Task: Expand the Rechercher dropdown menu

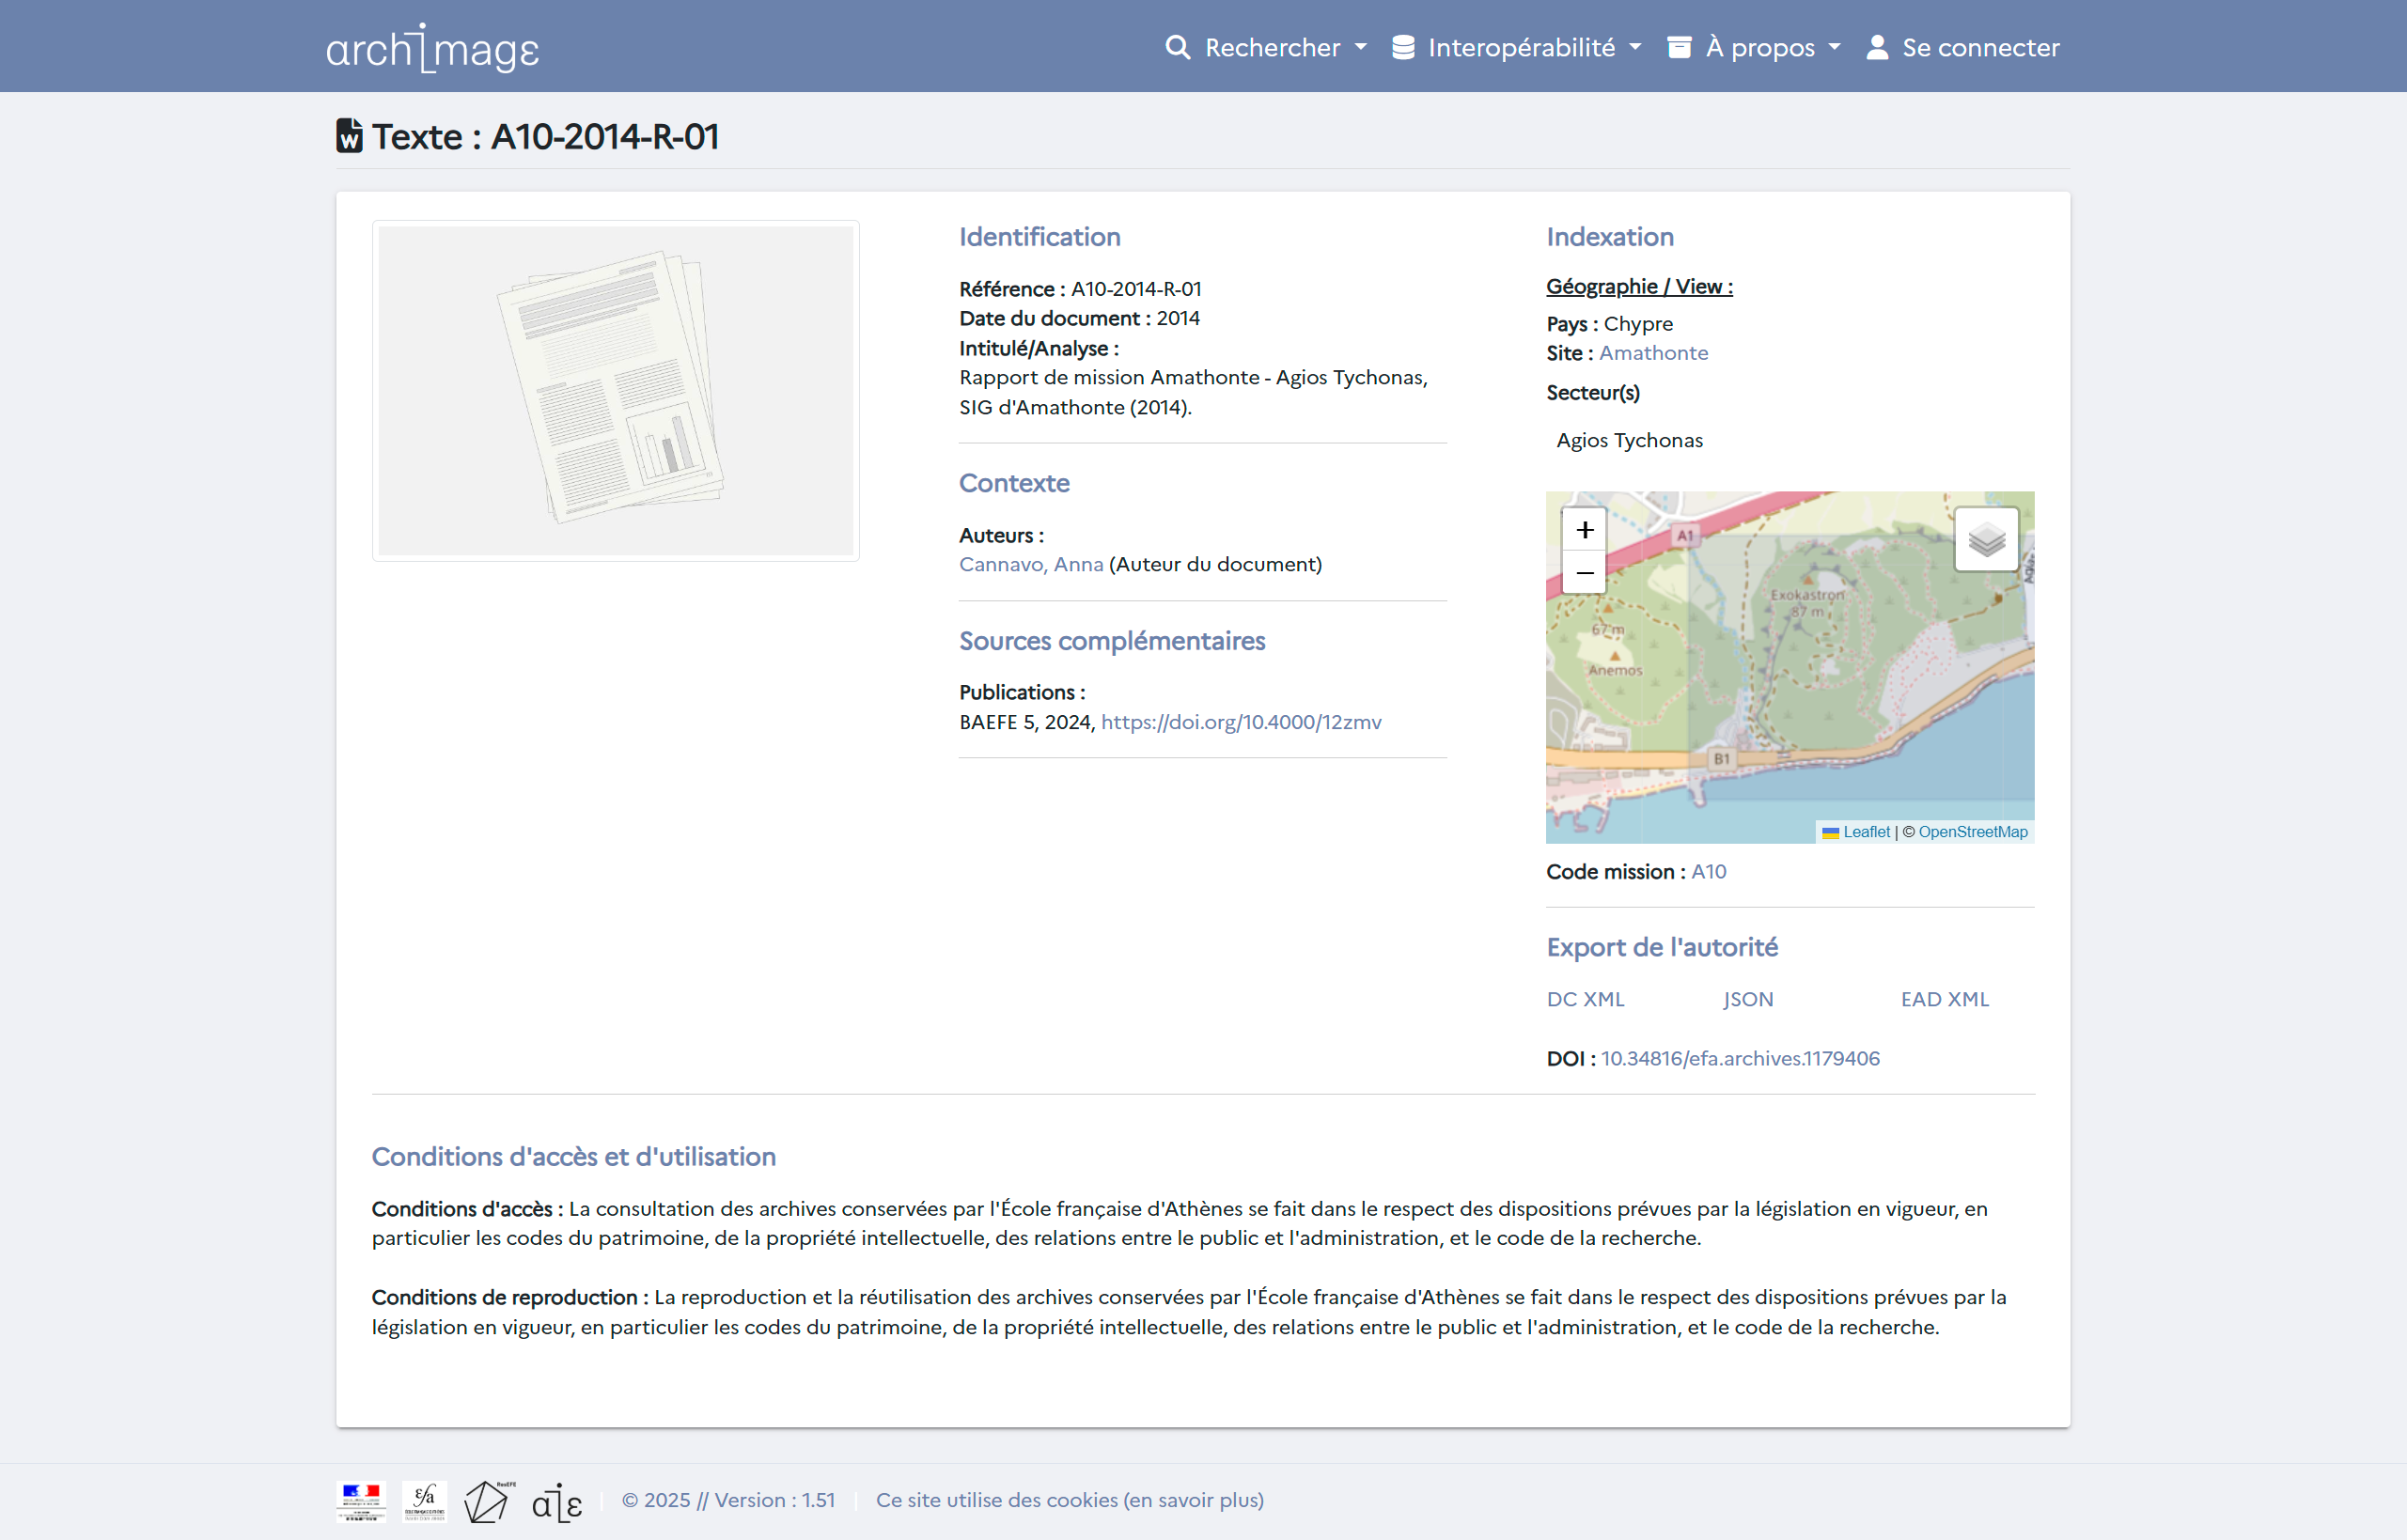Action: 1284,47
